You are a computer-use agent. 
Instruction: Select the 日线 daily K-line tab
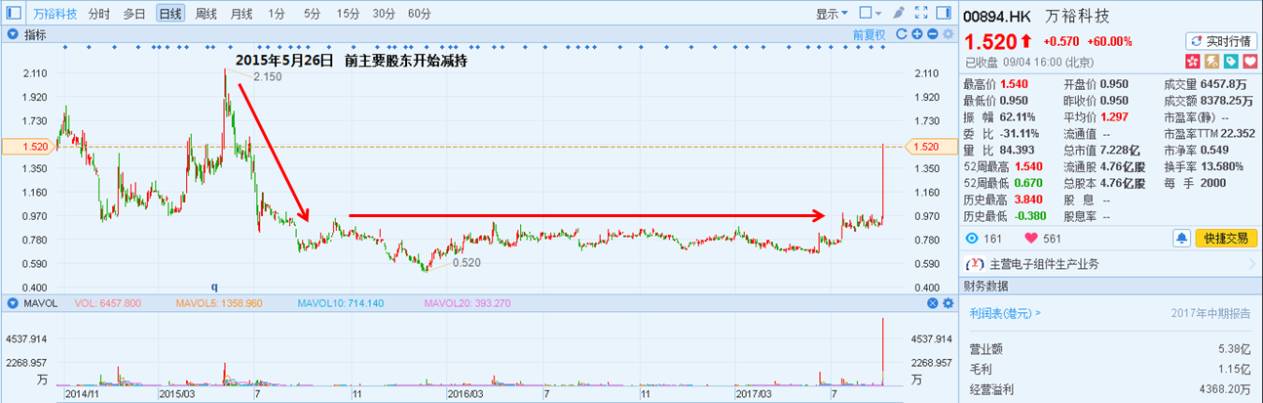171,14
